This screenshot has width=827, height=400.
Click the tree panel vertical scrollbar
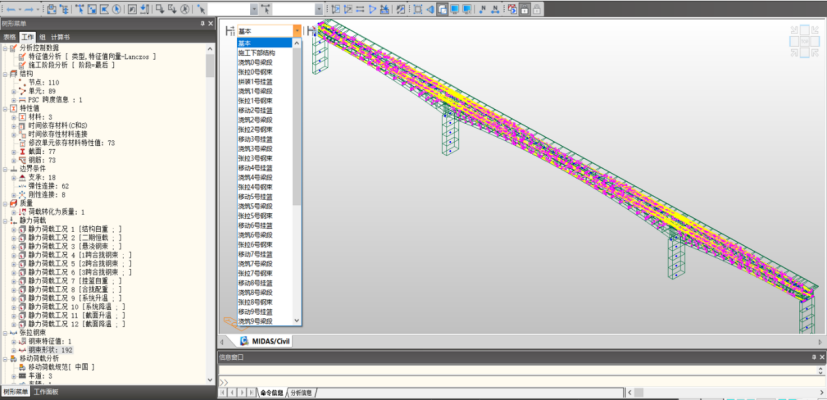point(210,66)
